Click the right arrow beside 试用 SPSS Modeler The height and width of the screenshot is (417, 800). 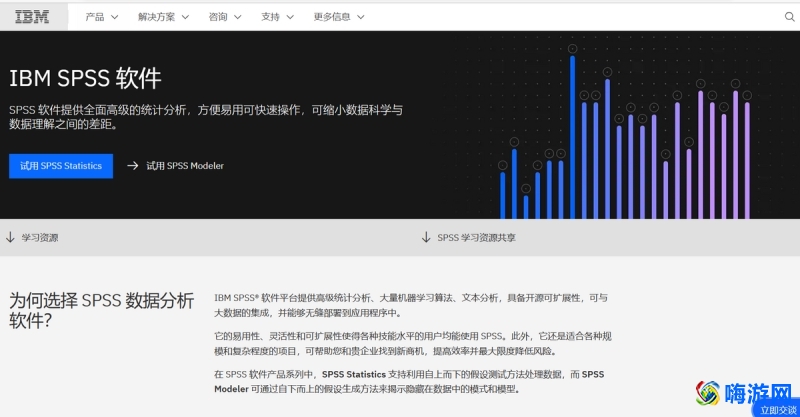[x=133, y=165]
